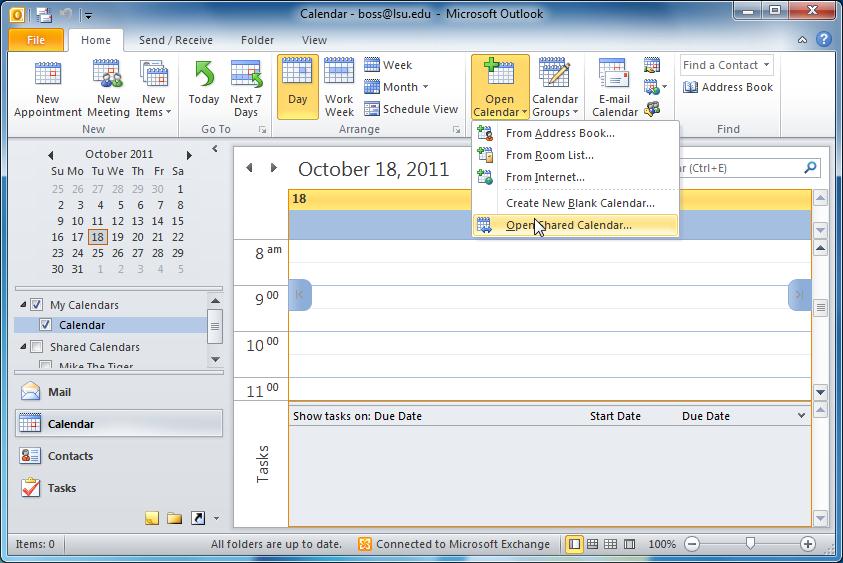Screen dimensions: 843x563
Task: Go to next month in date navigator
Action: click(x=189, y=155)
